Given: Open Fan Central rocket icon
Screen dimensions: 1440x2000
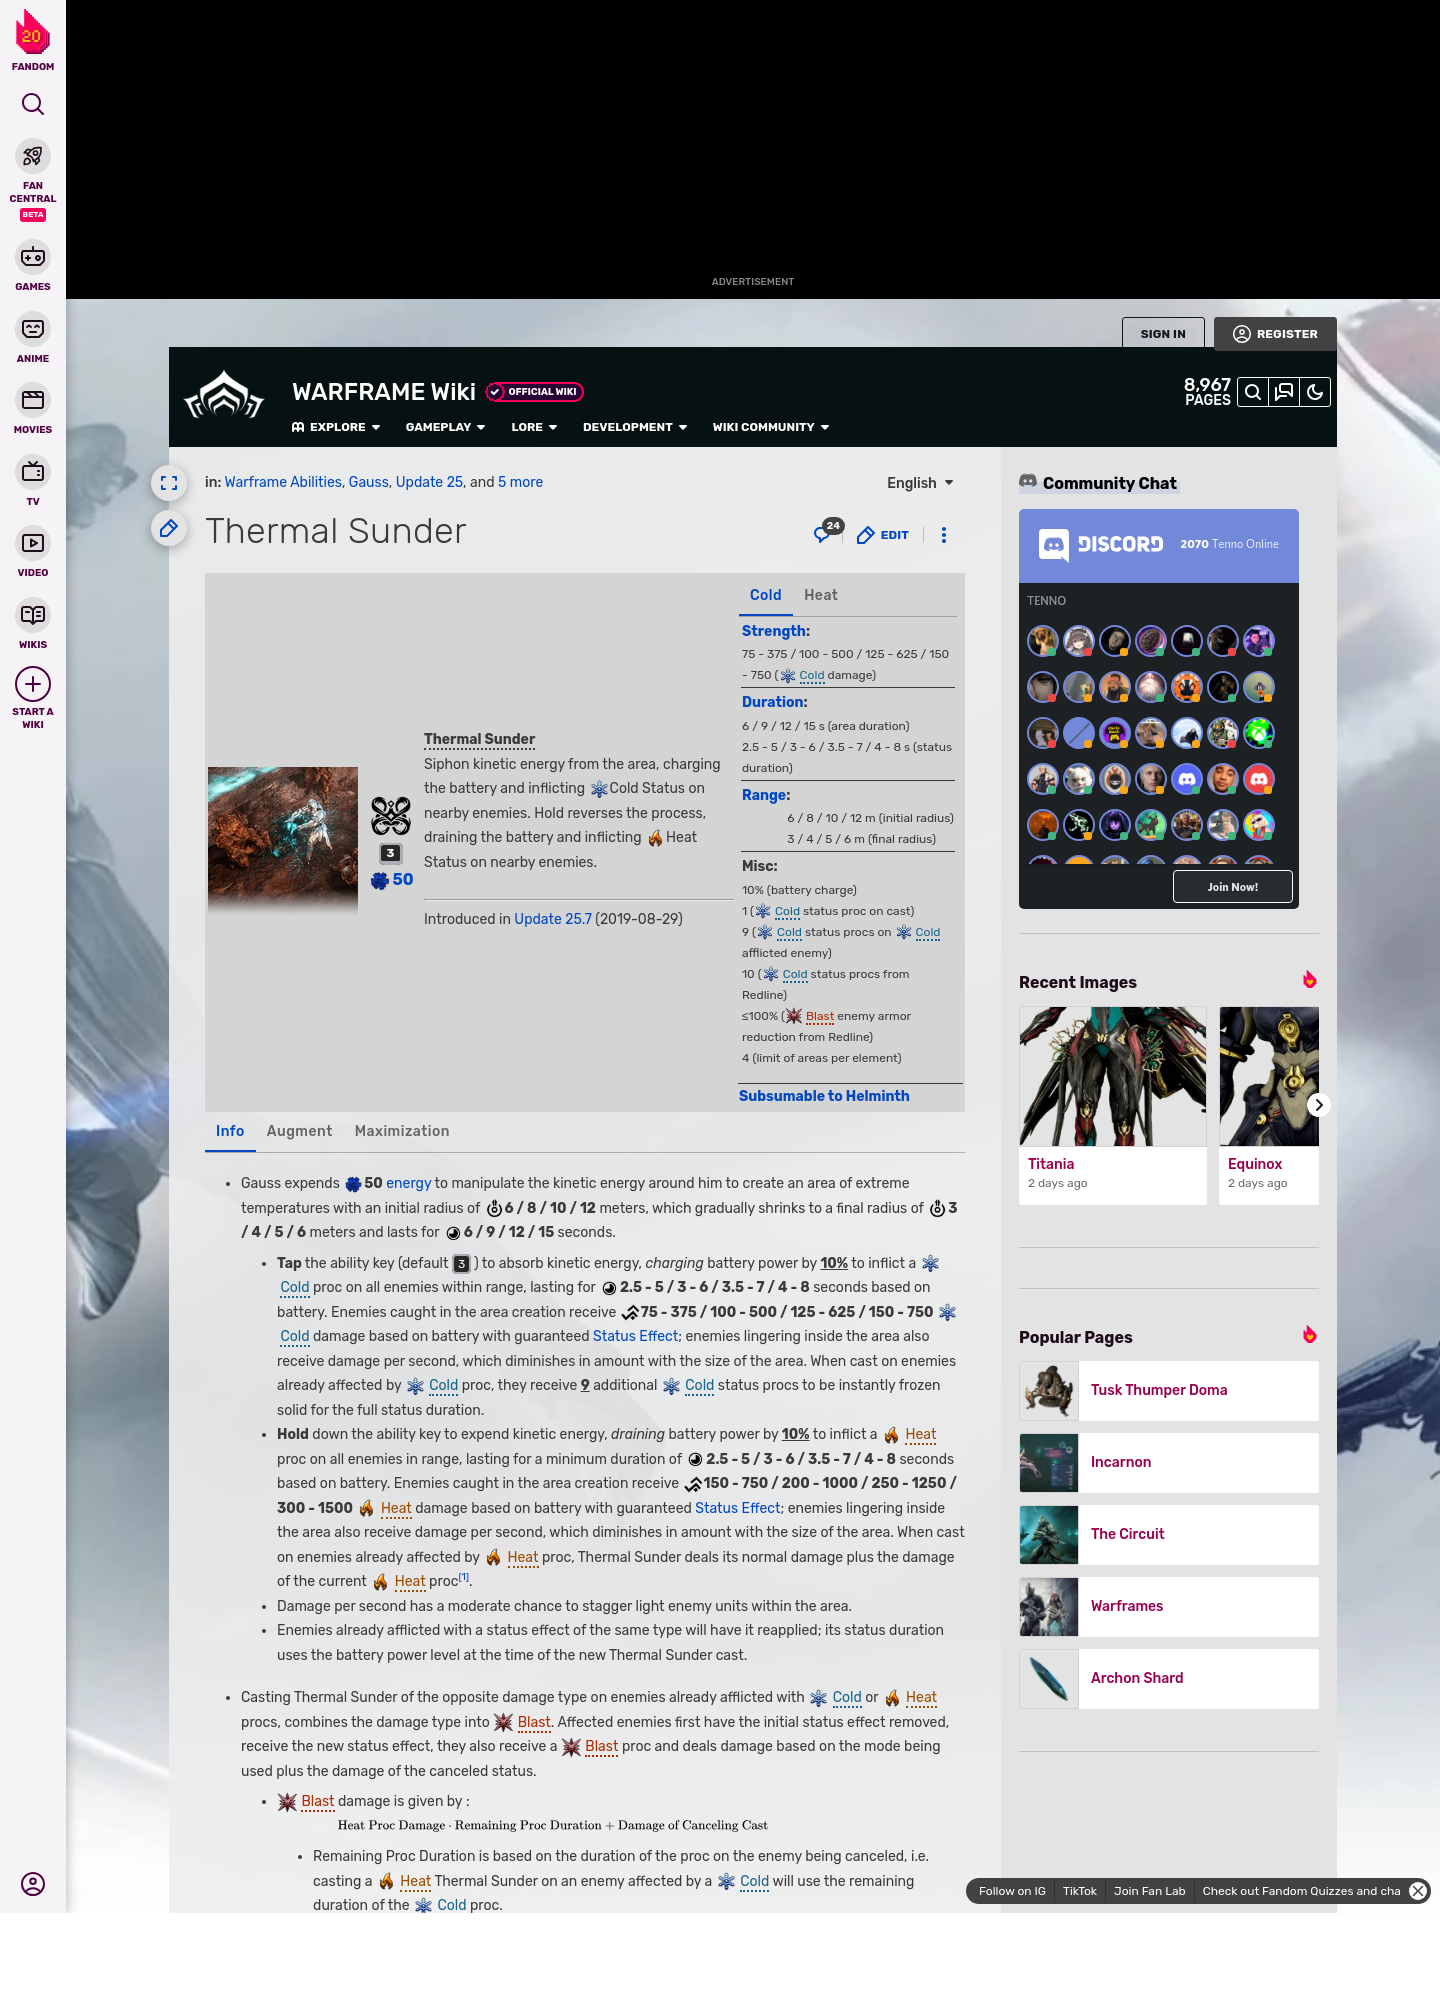Looking at the screenshot, I should 33,157.
